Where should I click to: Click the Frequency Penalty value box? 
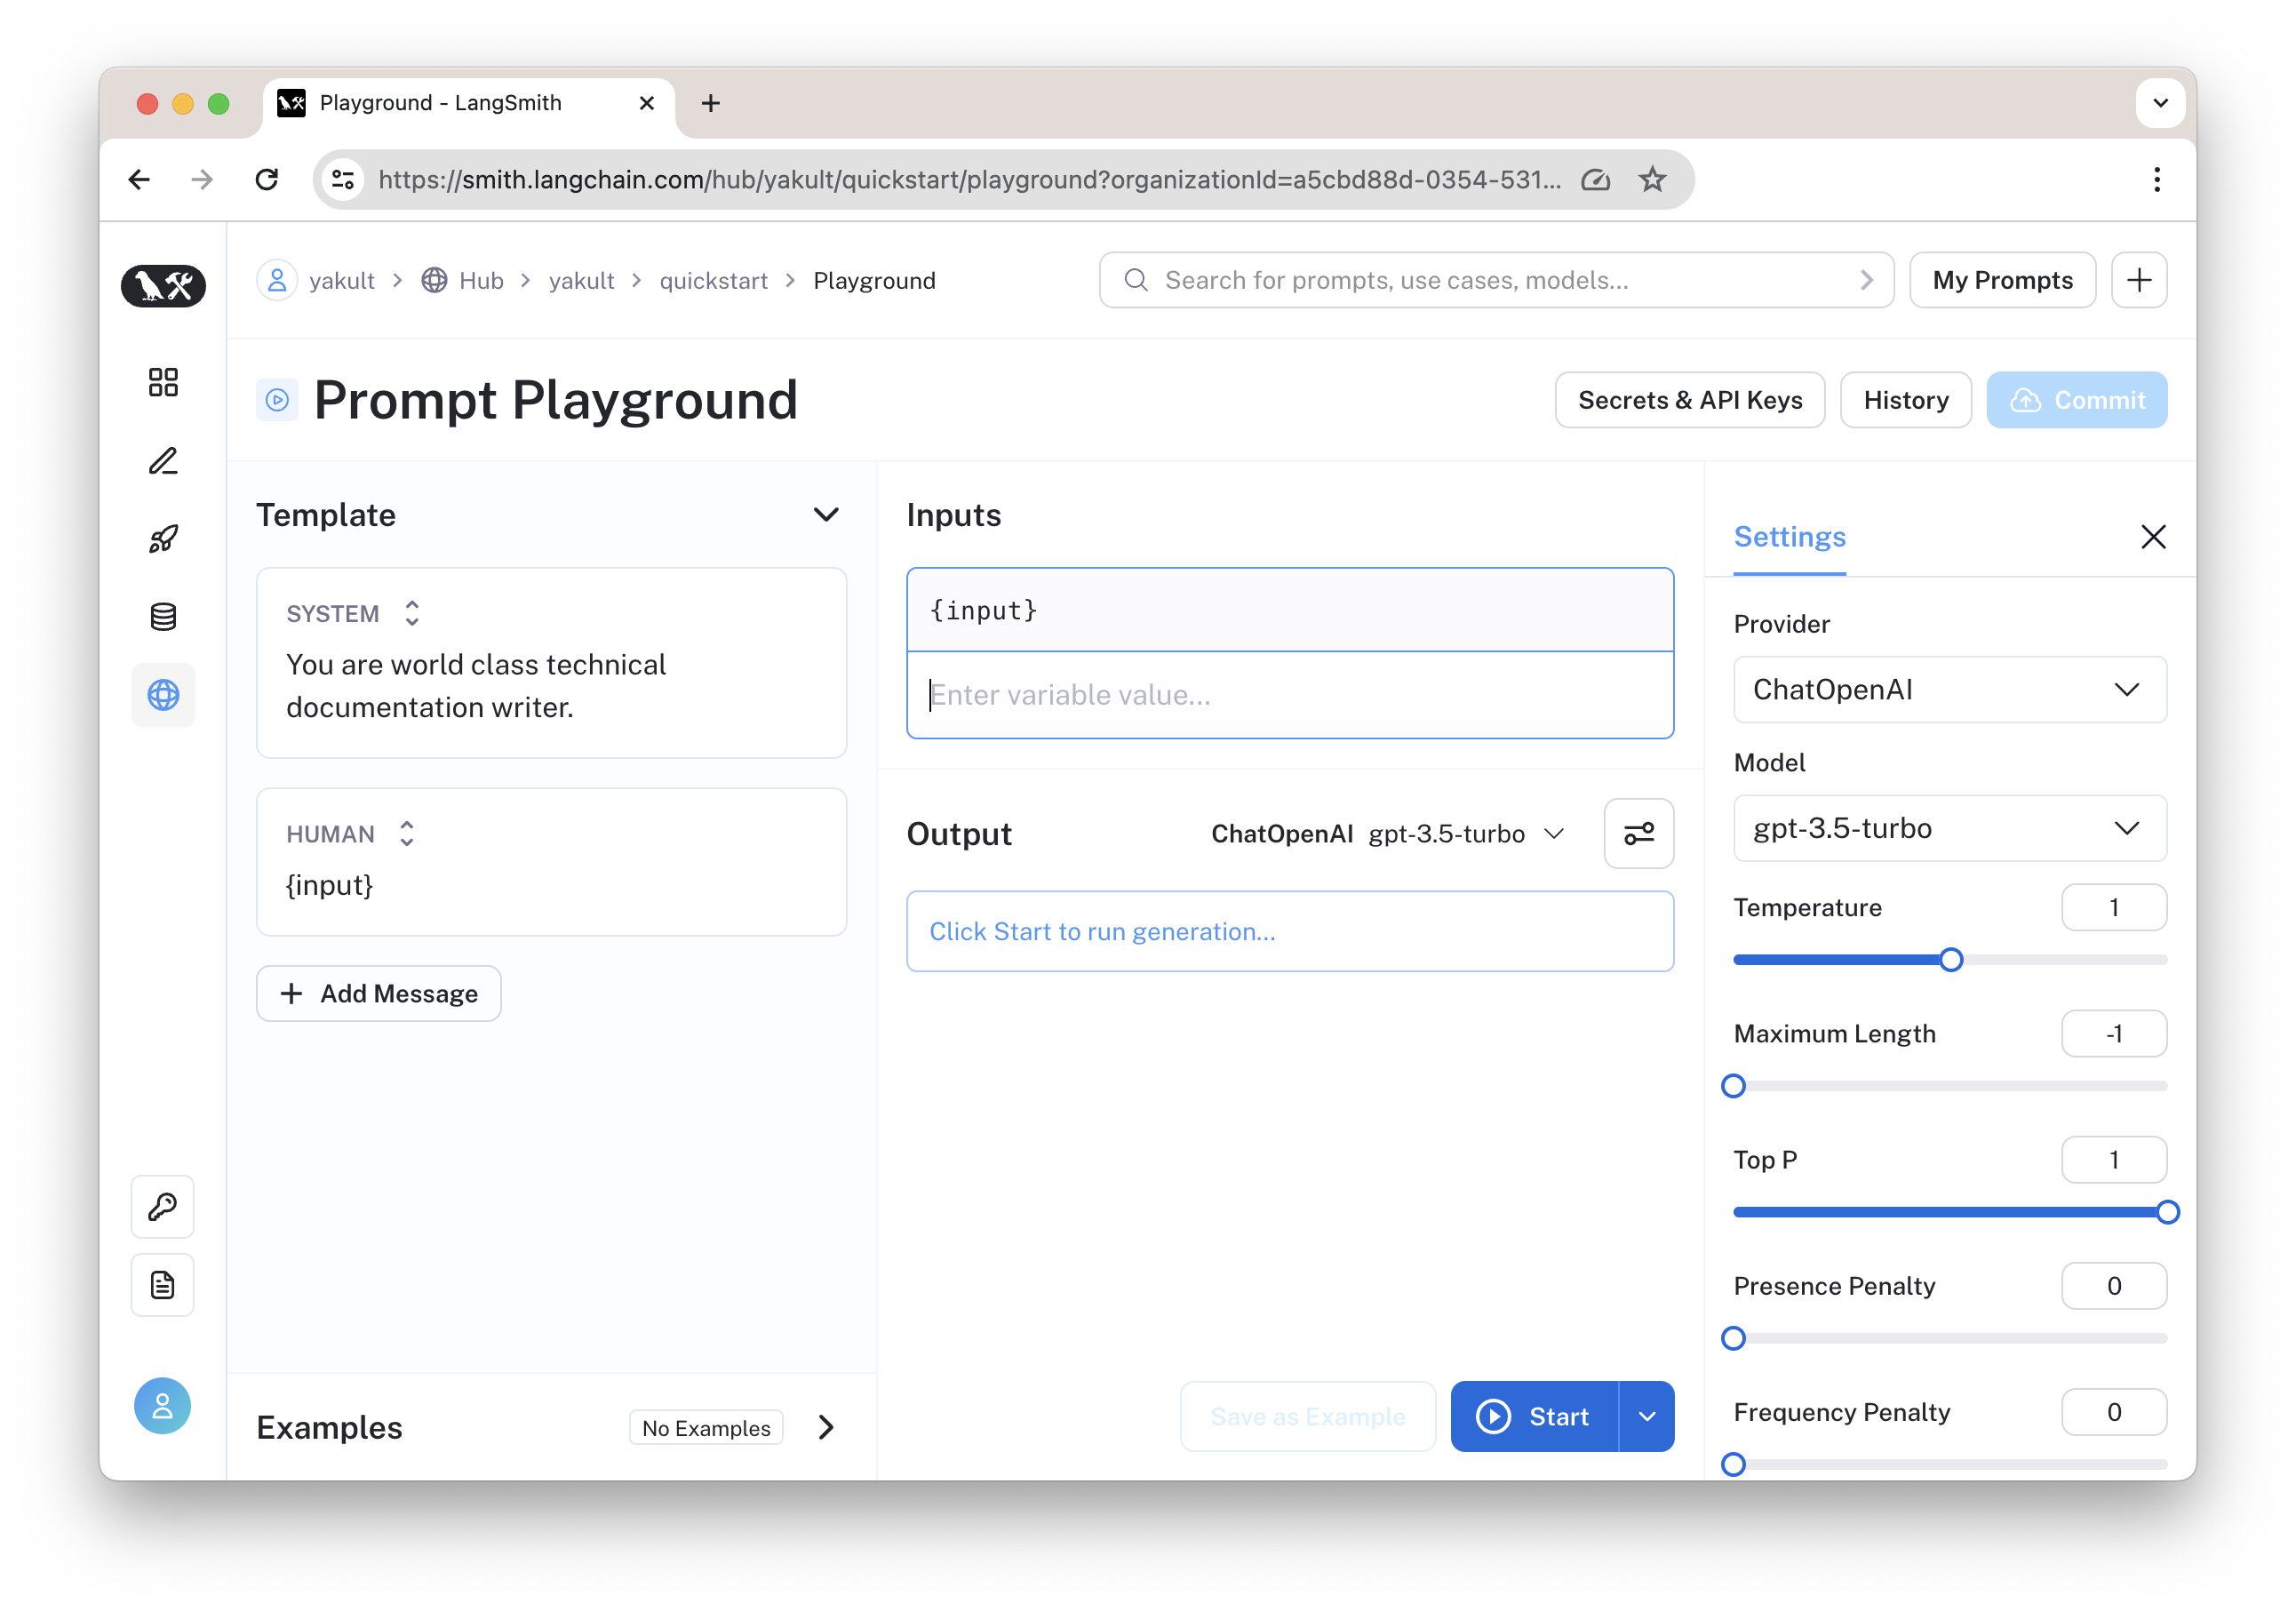pyautogui.click(x=2114, y=1412)
